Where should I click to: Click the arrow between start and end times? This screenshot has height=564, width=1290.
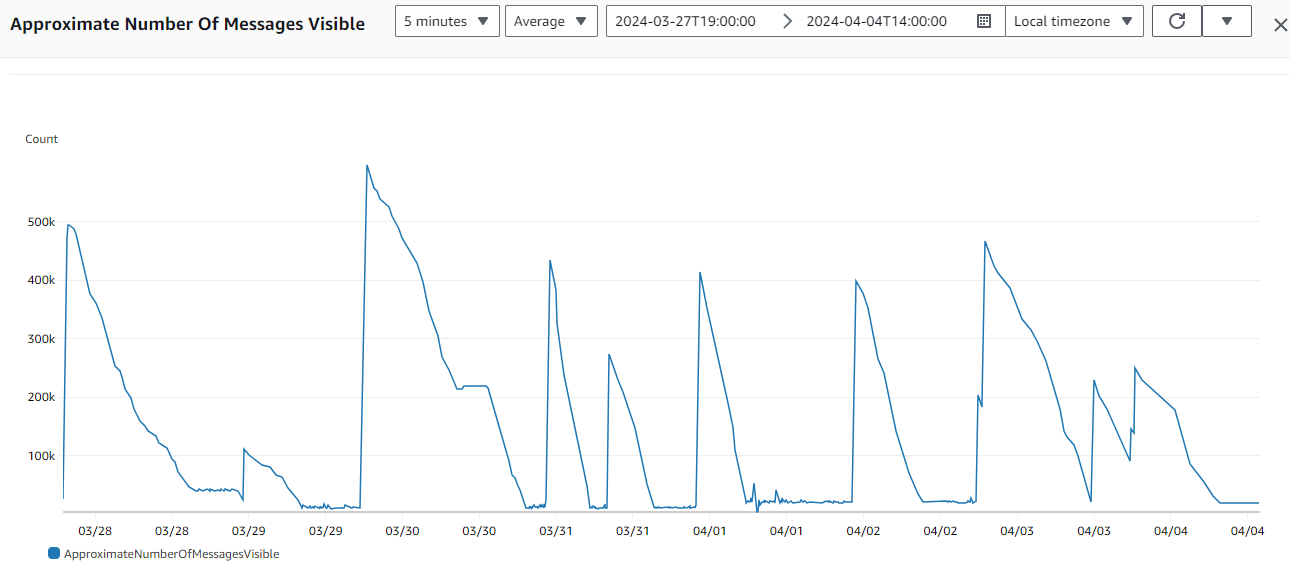pos(787,21)
